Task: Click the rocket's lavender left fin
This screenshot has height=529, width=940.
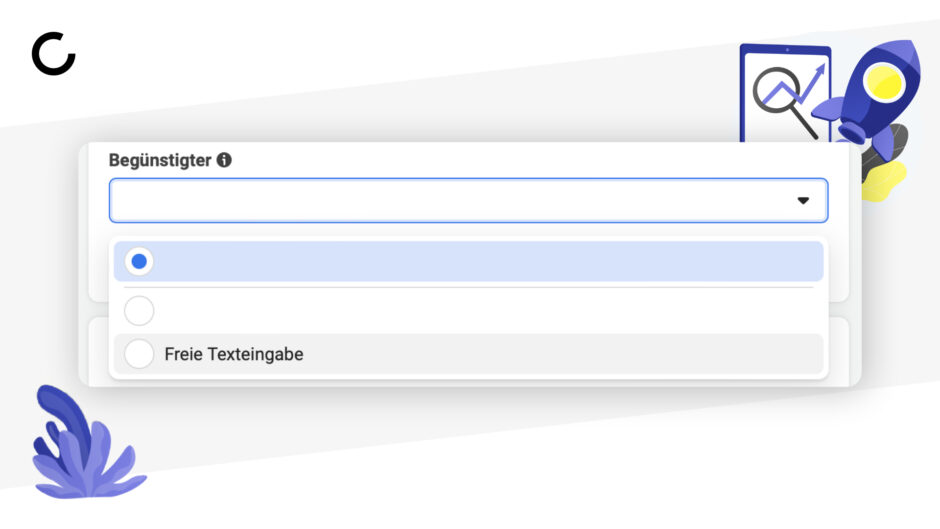Action: (828, 109)
